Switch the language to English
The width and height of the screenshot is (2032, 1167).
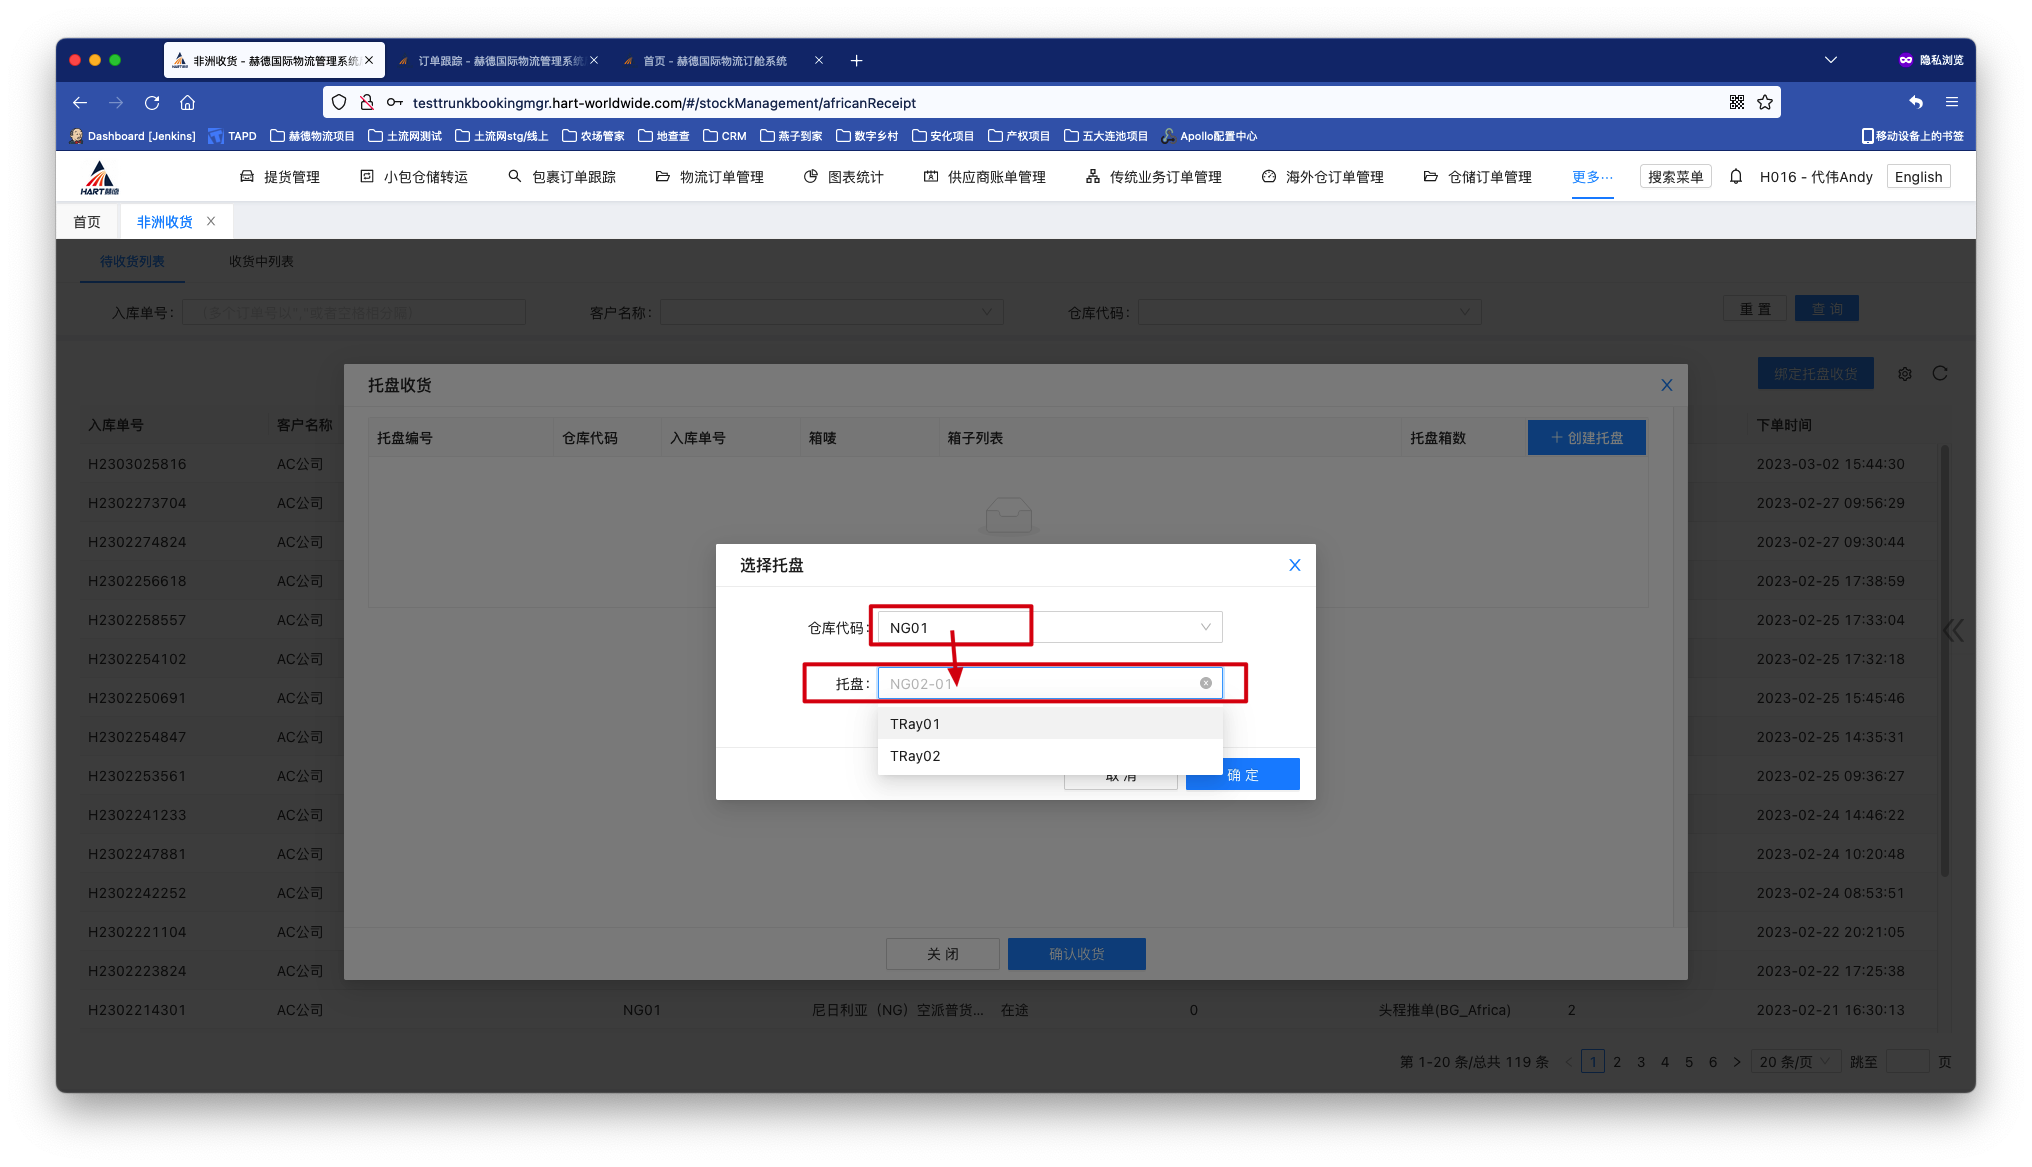coord(1918,177)
